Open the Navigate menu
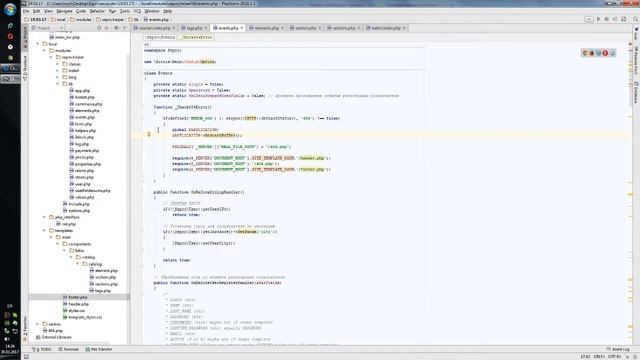This screenshot has width=640, height=360. 64,11
